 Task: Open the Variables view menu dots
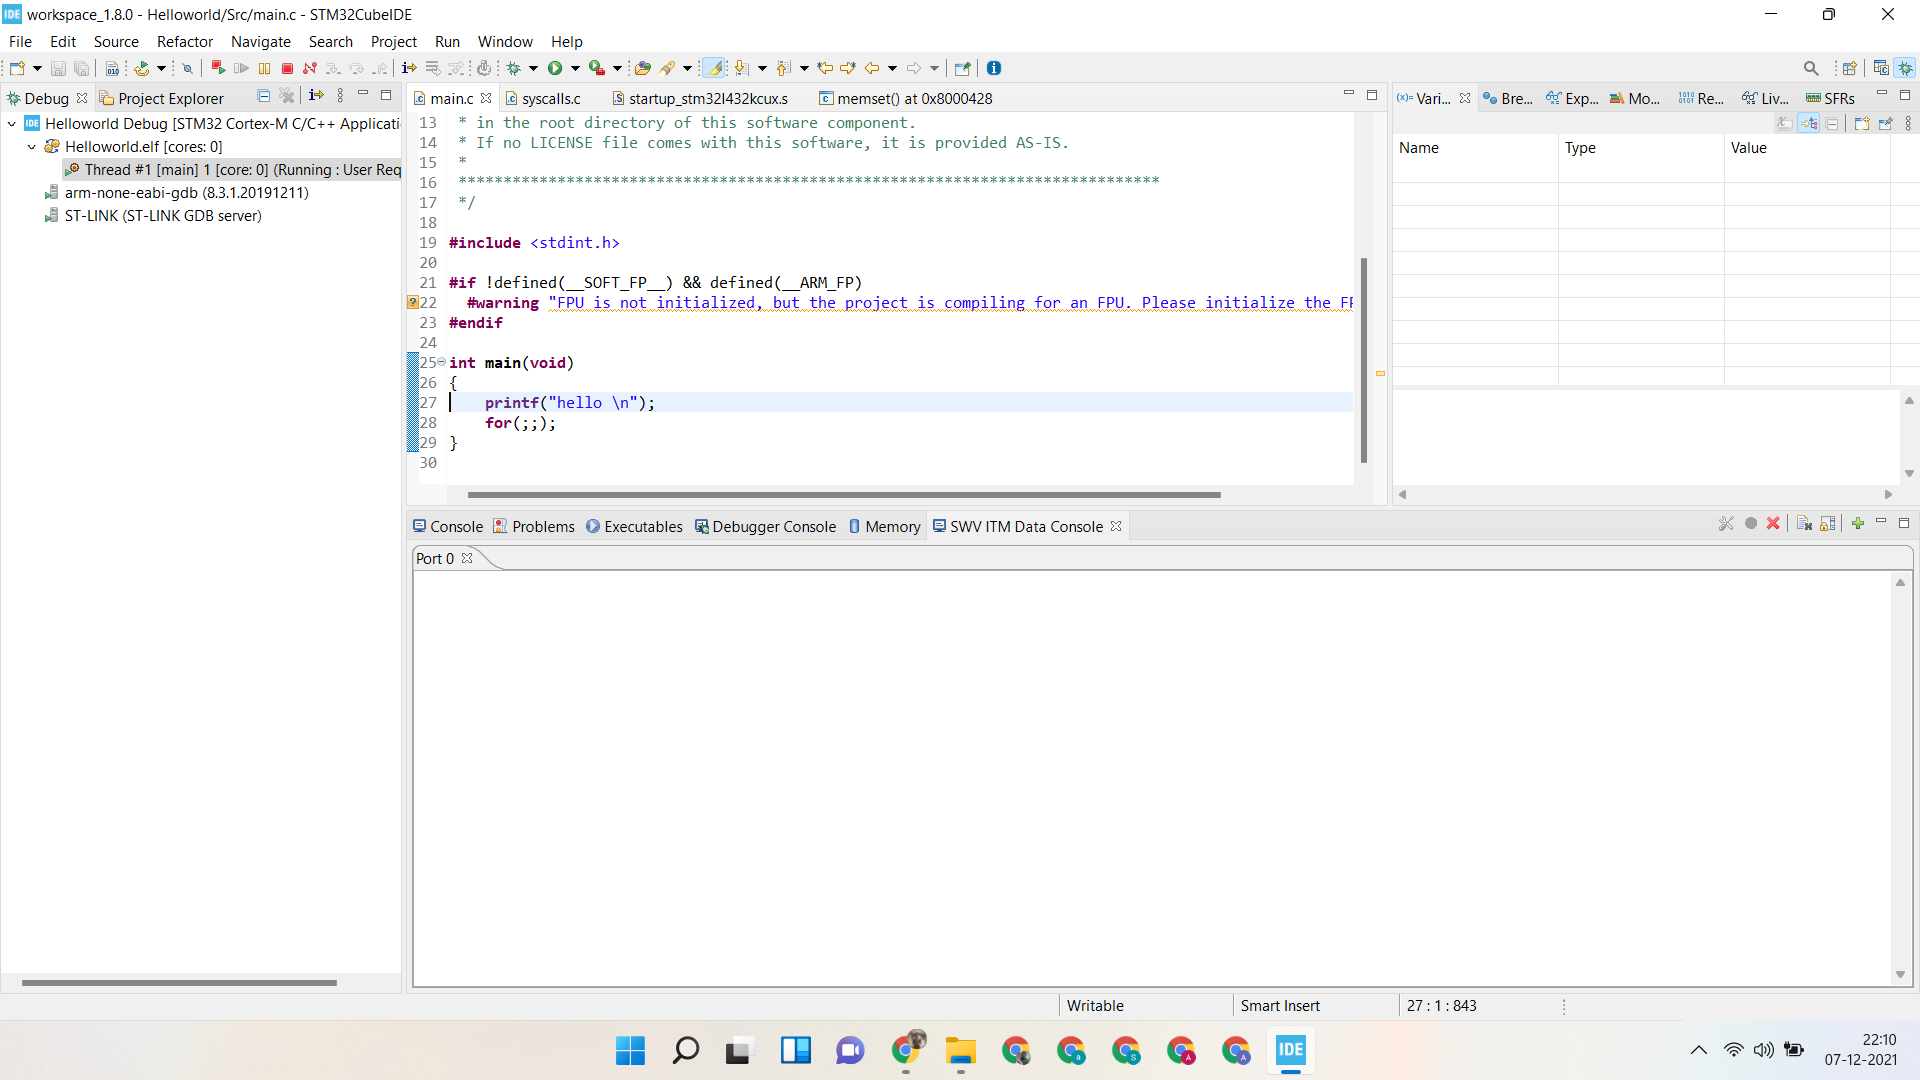tap(1908, 123)
